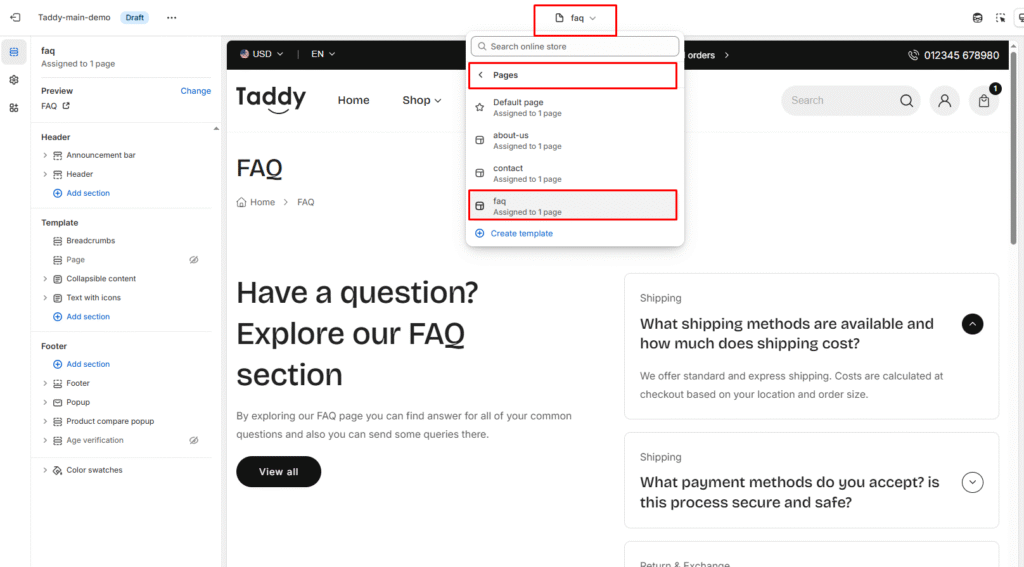Image resolution: width=1024 pixels, height=567 pixels.
Task: Select the Sections icon in left rail
Action: click(x=14, y=52)
